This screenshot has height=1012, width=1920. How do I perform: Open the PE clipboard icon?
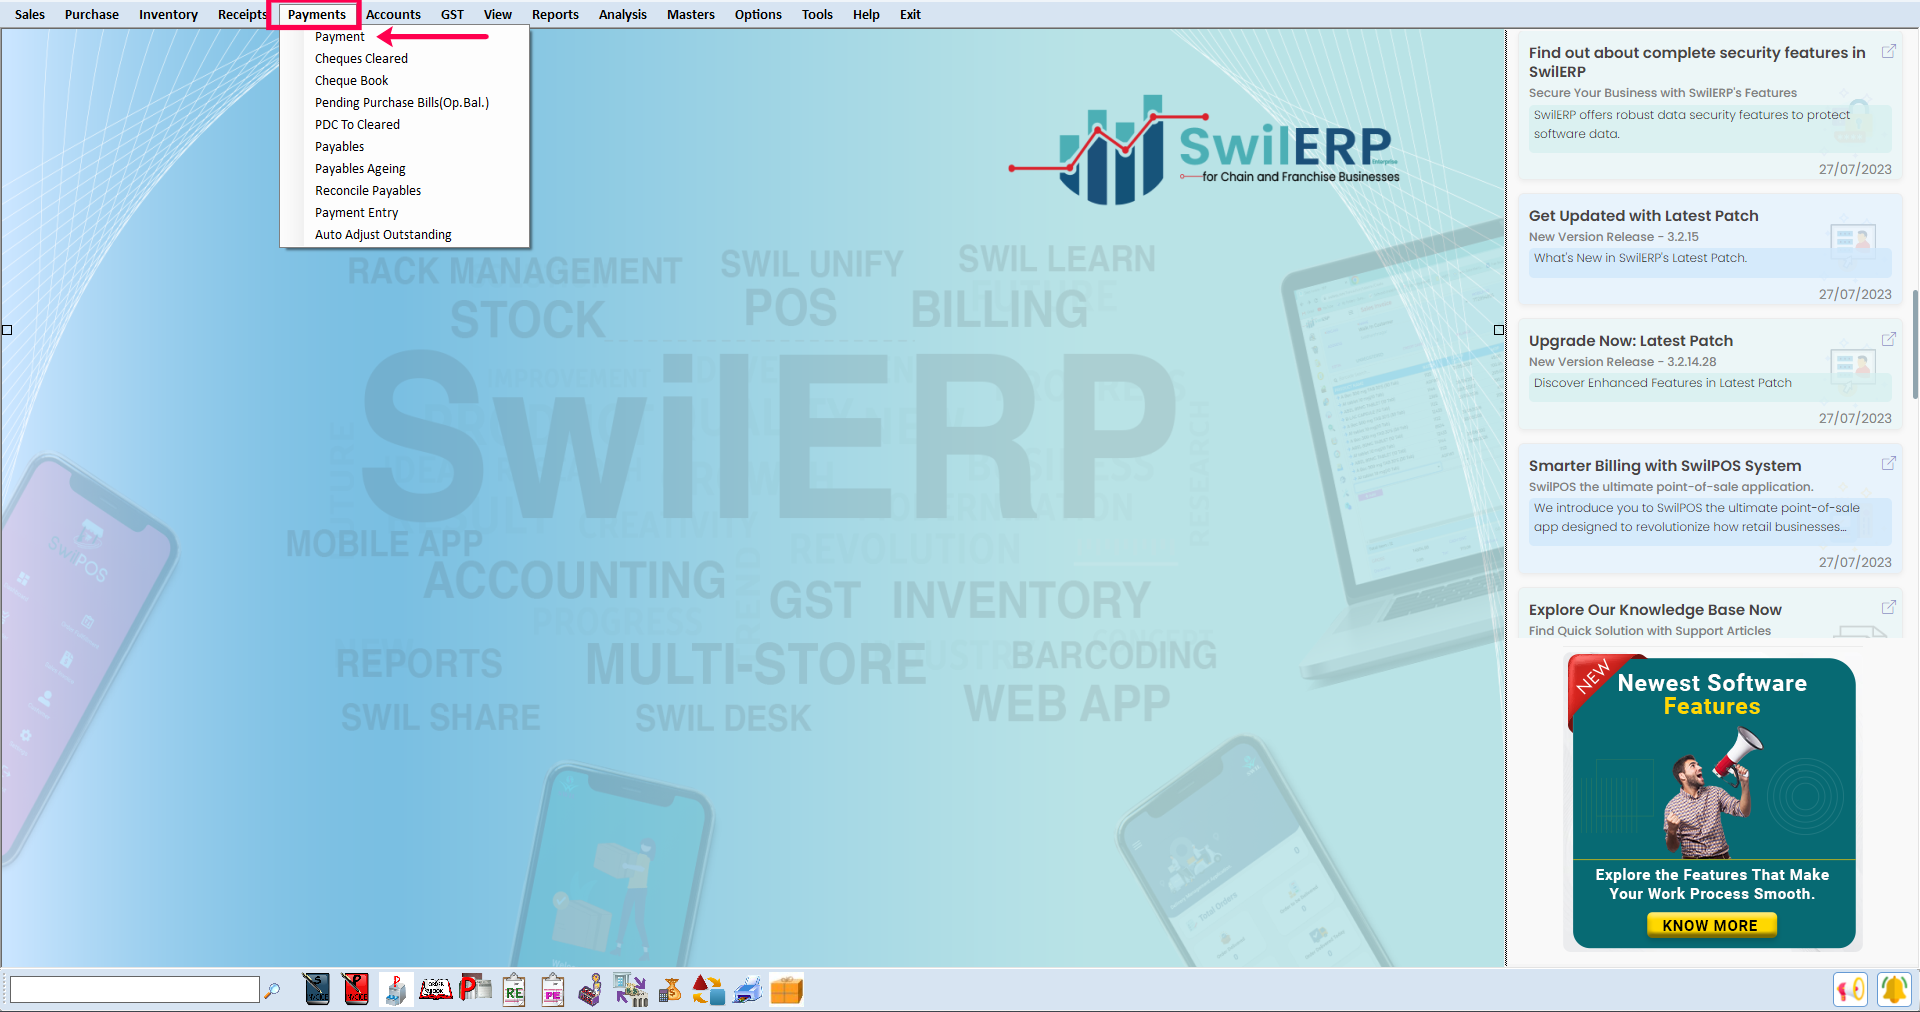[x=553, y=989]
